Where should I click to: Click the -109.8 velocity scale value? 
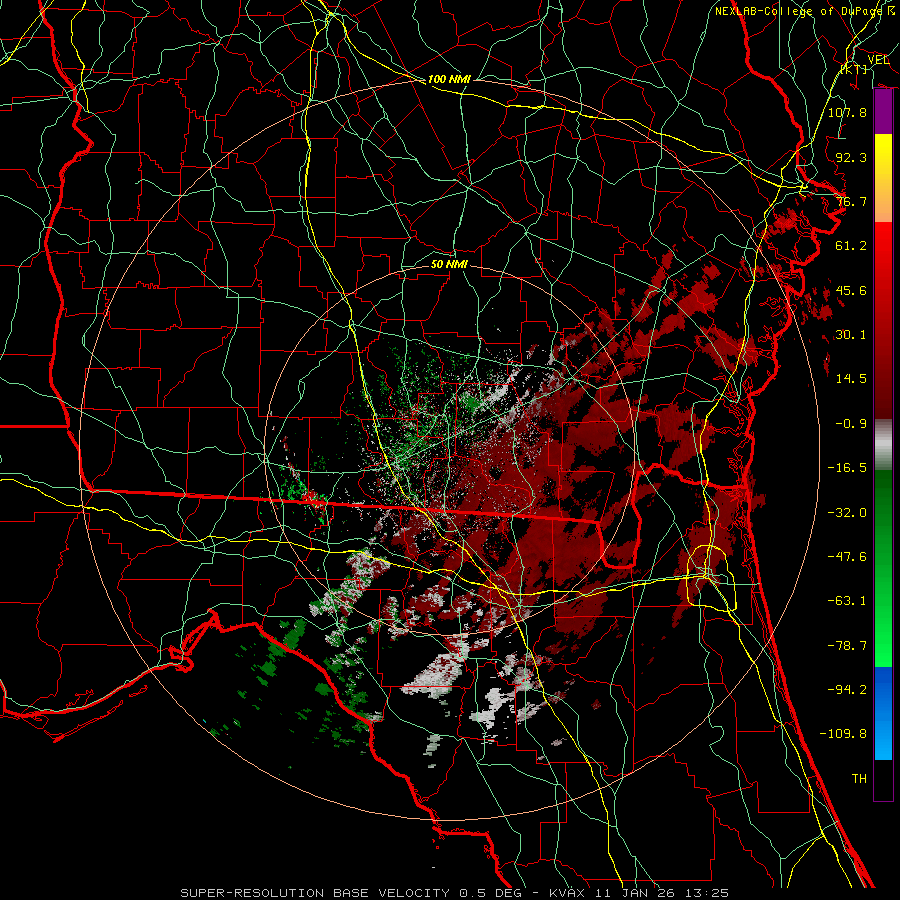pos(843,734)
